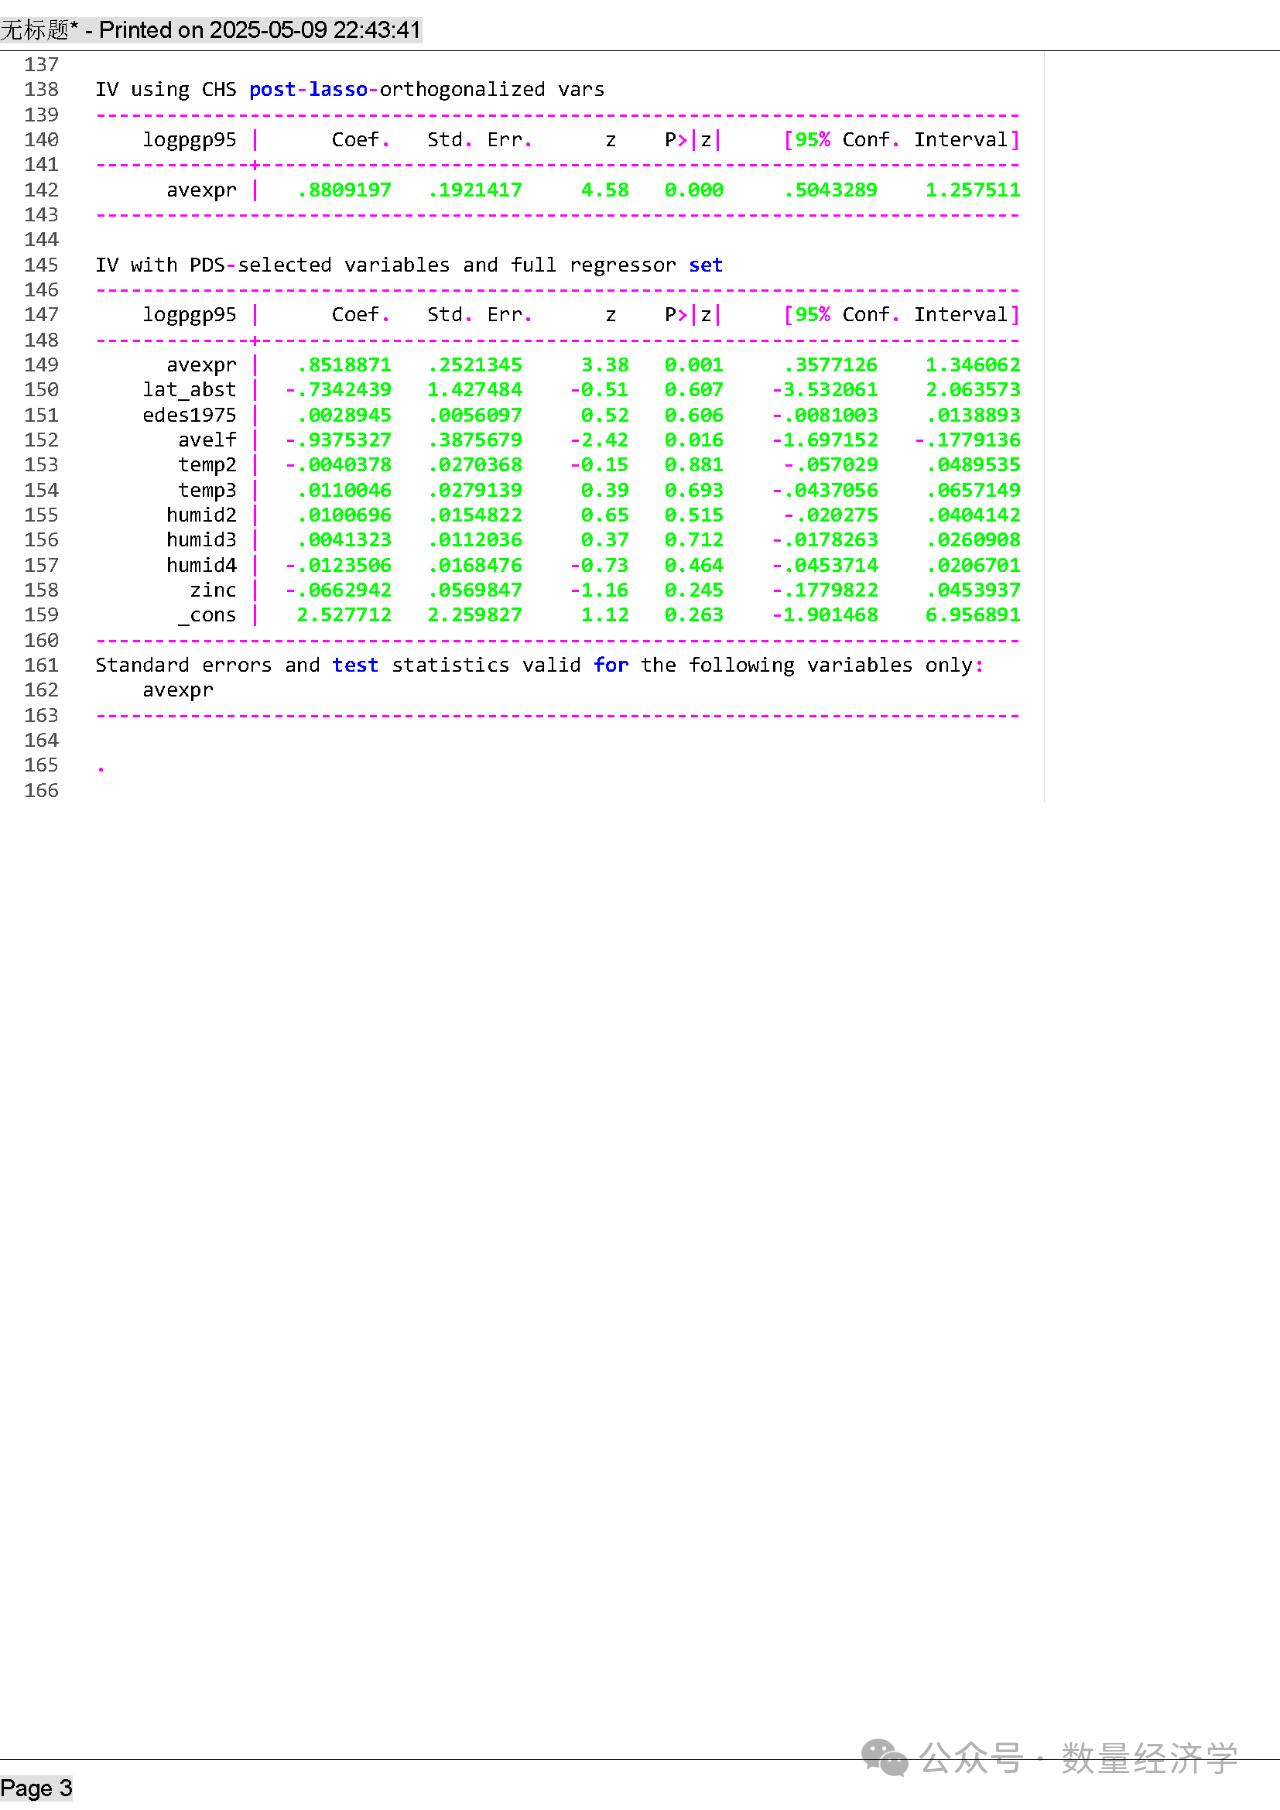Viewport: 1280px width, 1810px height.
Task: Click the edes1975 variable name
Action: [190, 415]
